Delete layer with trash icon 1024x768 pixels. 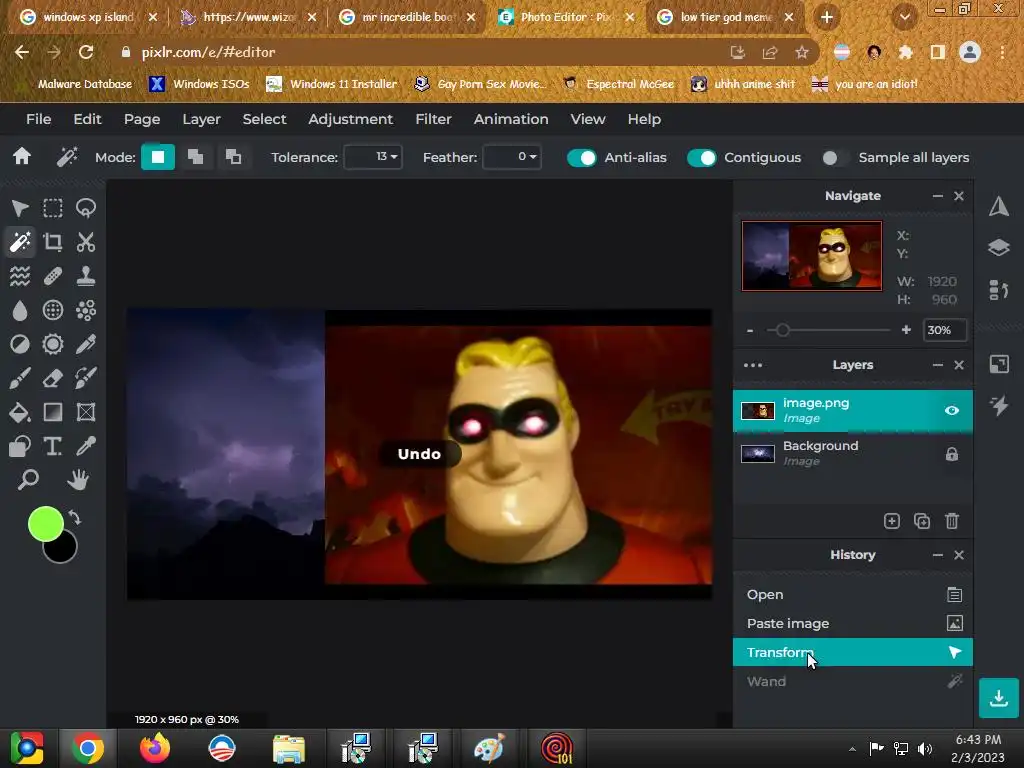pyautogui.click(x=952, y=521)
